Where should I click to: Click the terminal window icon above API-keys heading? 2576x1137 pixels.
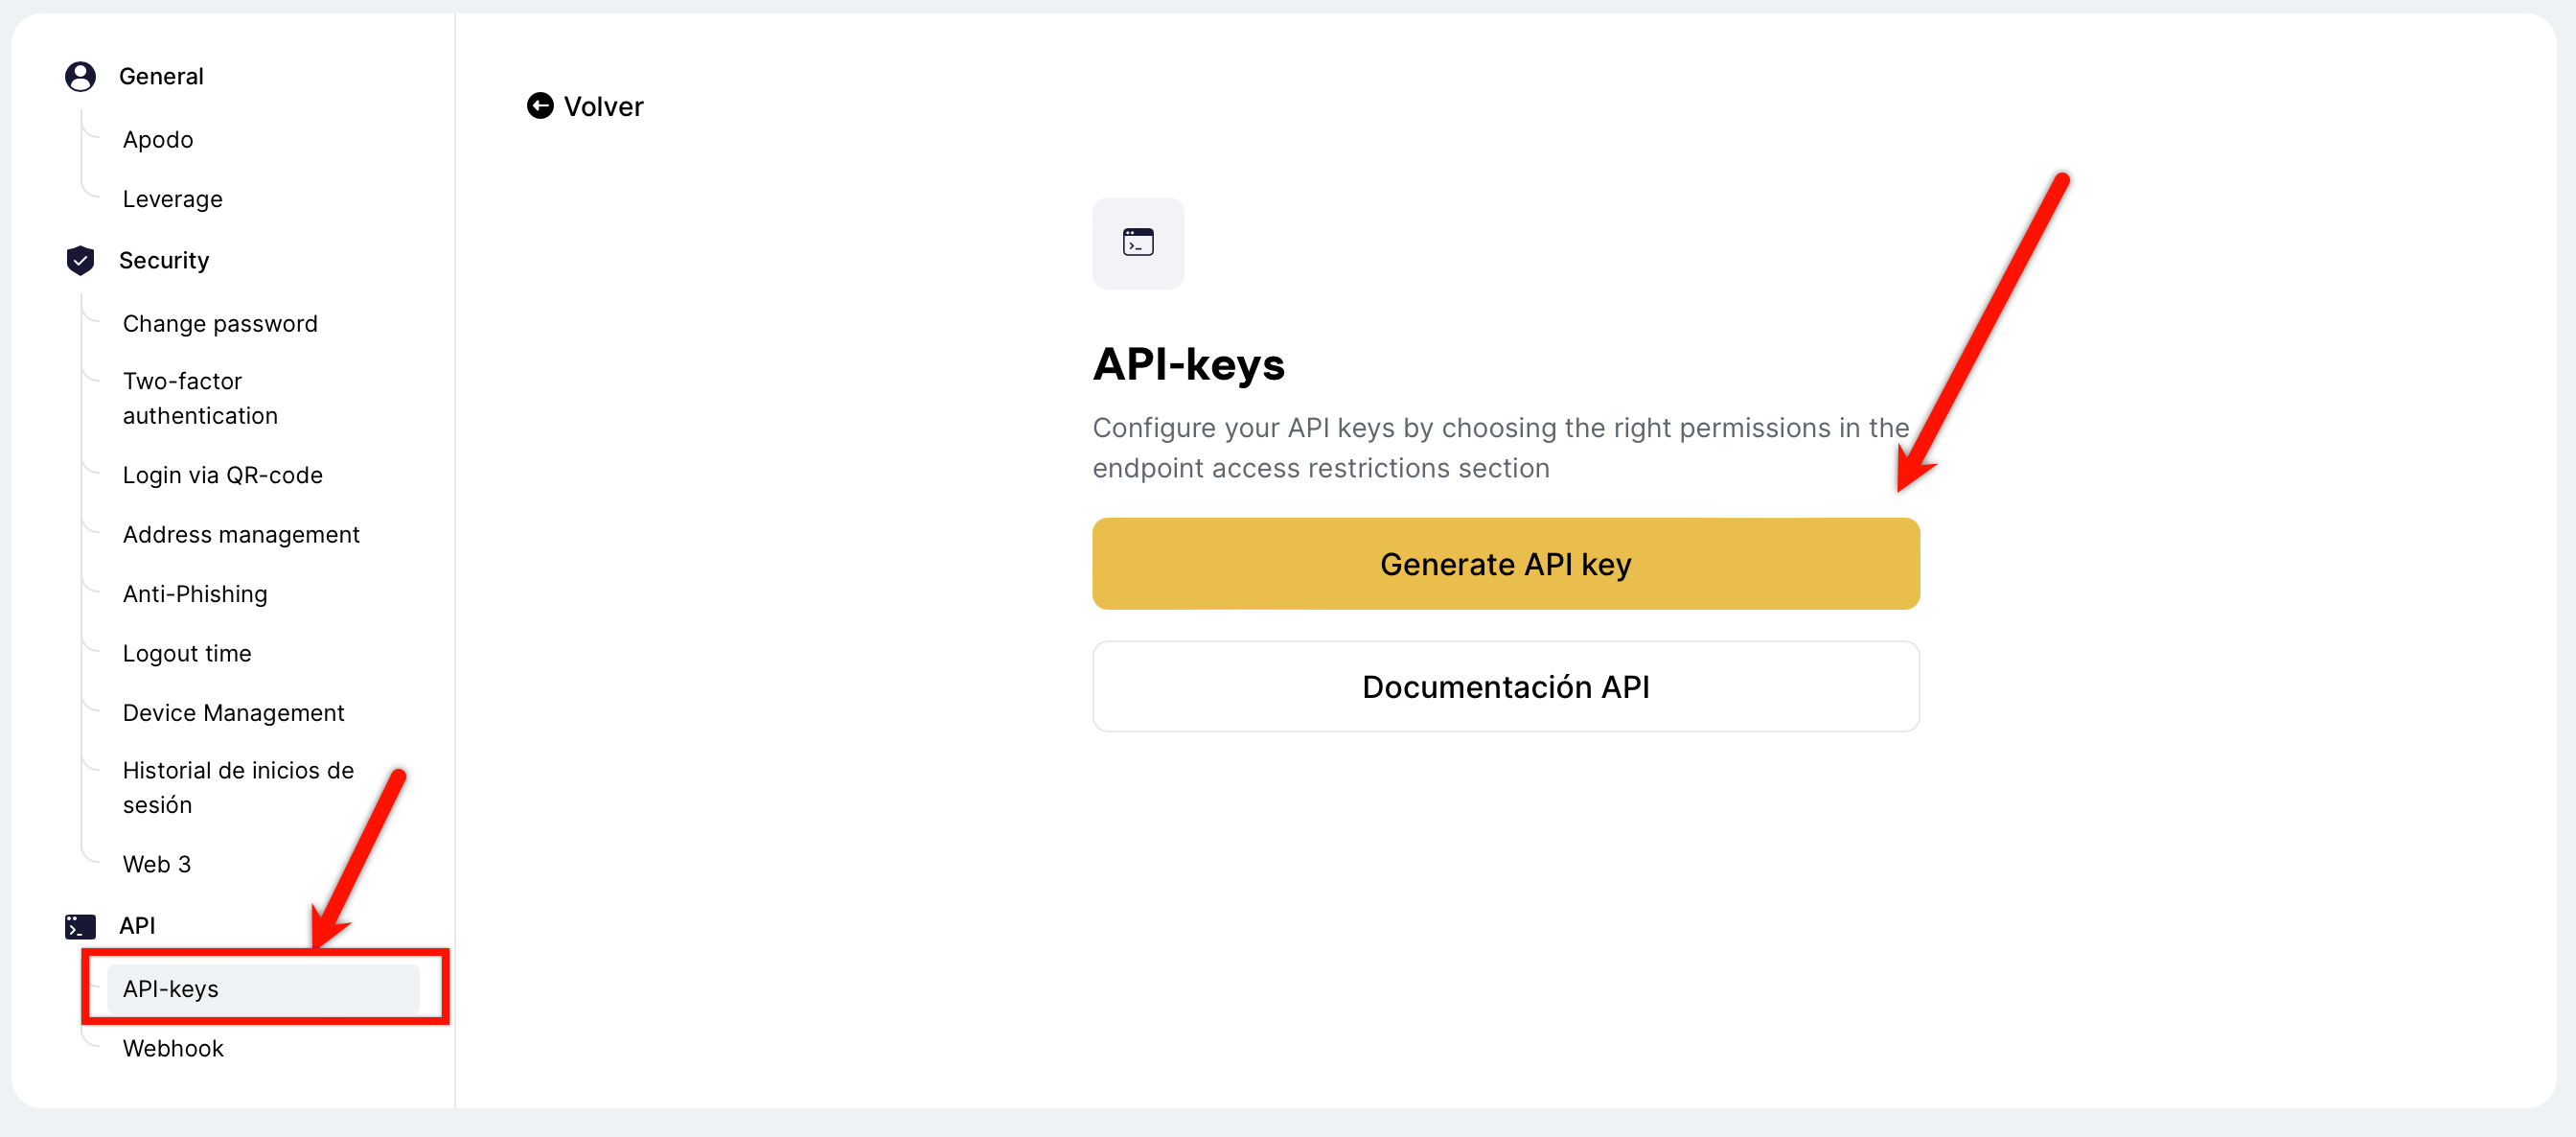(1138, 243)
